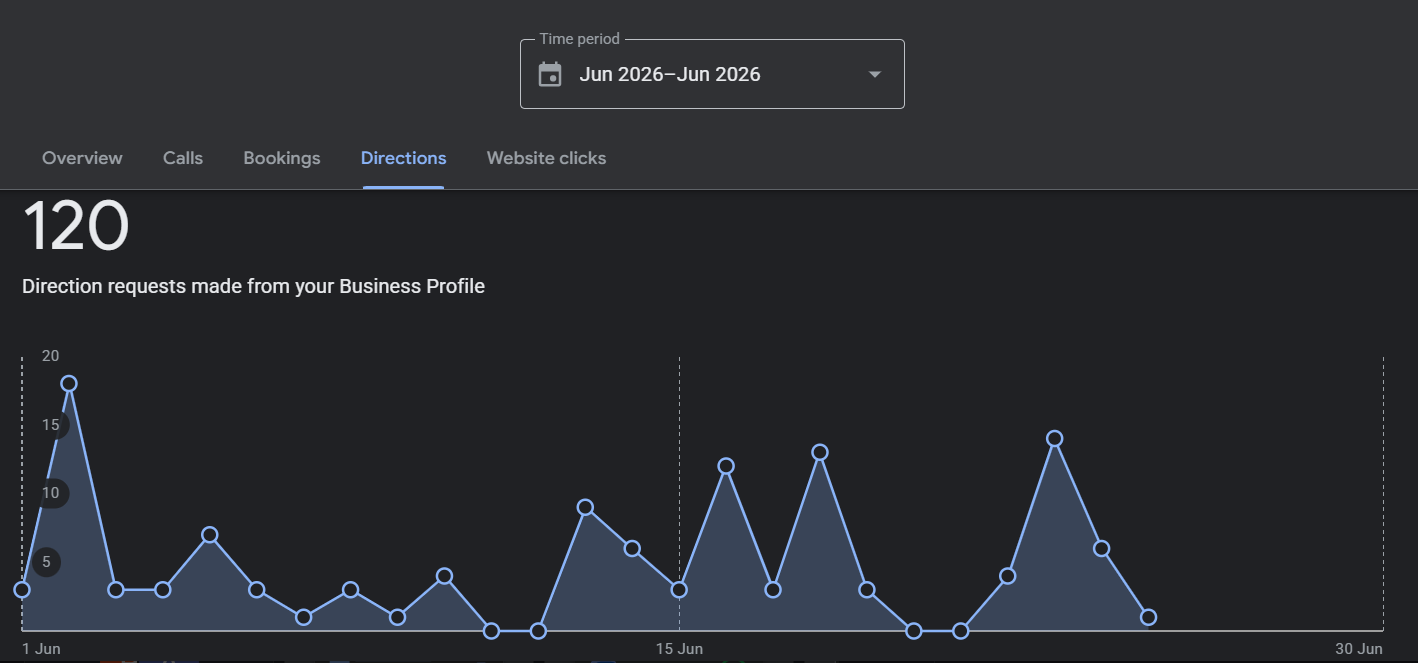Click the 5 label on the y-axis
The height and width of the screenshot is (663, 1418).
(46, 562)
